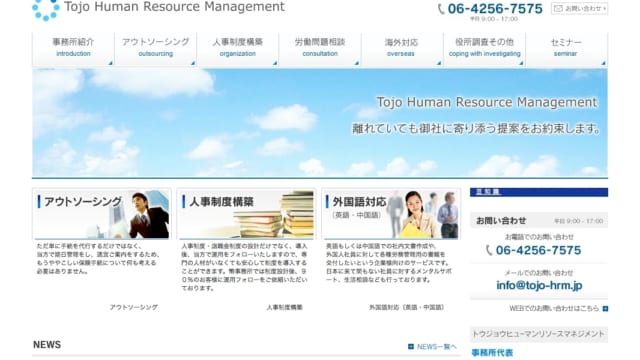Open the 外国語対応 banner image
The height and width of the screenshot is (360, 640).
[391, 214]
